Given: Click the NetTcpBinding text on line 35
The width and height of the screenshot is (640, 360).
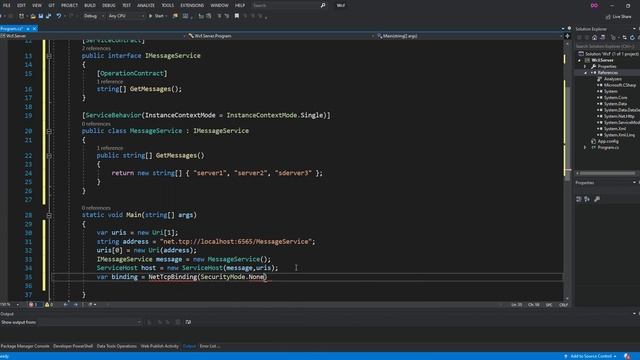Looking at the screenshot, I should pos(173,277).
